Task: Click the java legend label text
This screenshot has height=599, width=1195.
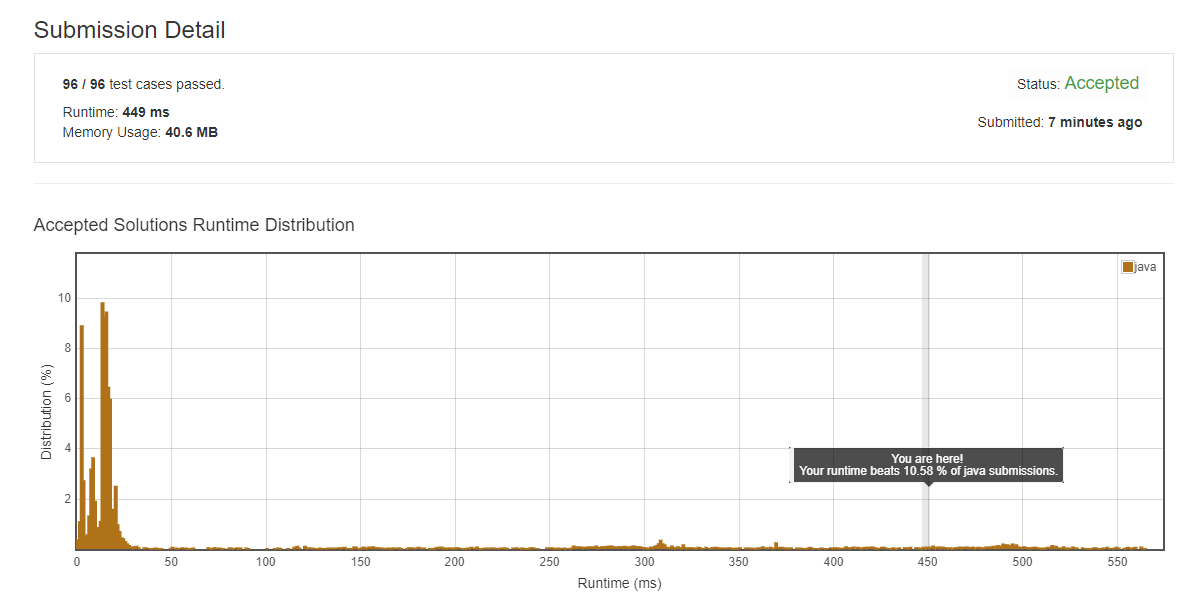Action: 1146,267
